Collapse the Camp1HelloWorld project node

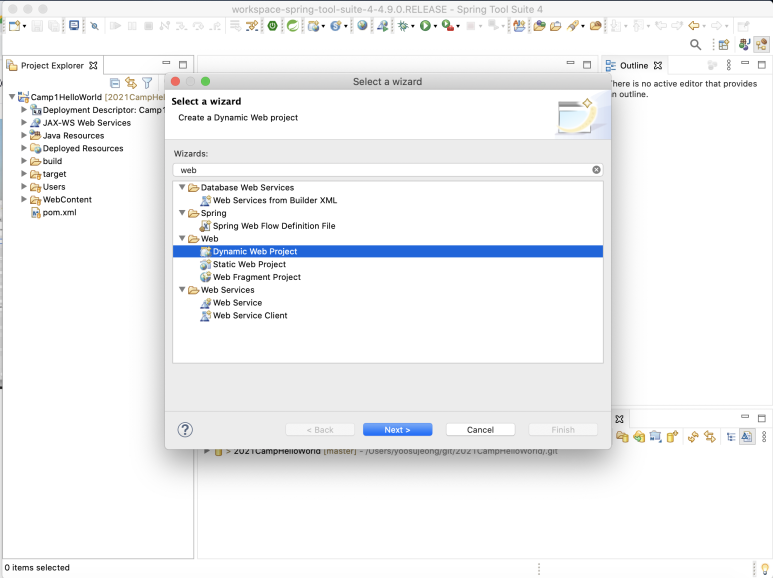(x=12, y=97)
